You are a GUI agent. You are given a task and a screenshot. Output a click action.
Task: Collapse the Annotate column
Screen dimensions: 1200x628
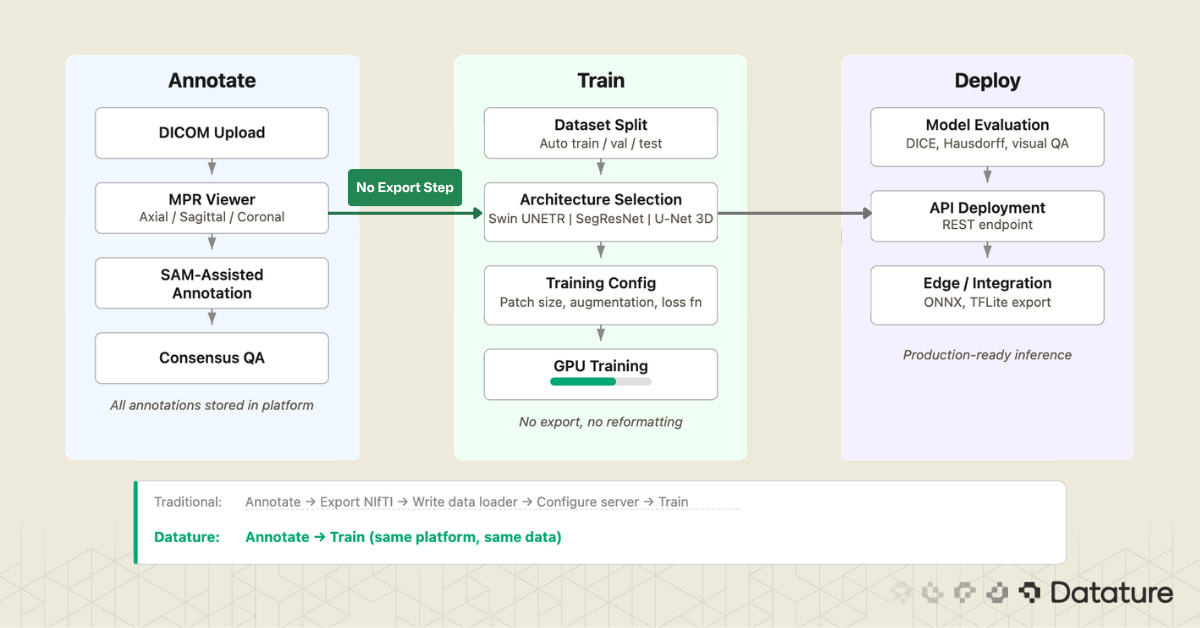click(x=211, y=80)
